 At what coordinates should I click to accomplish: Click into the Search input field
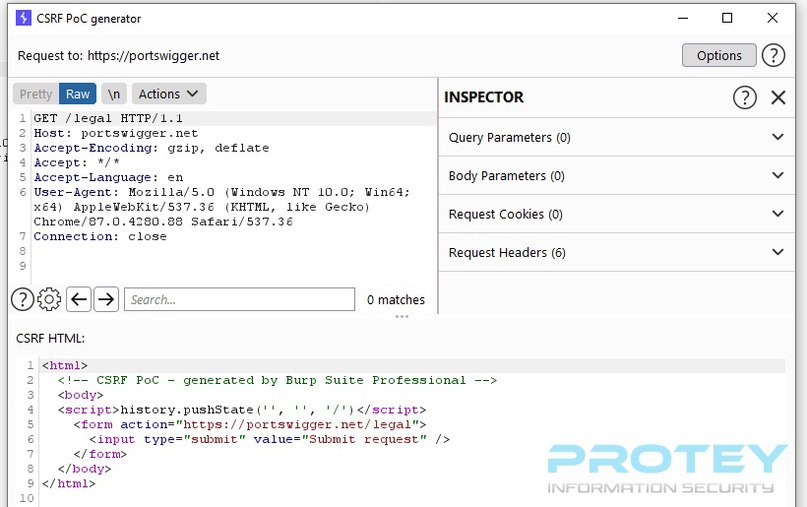click(239, 299)
